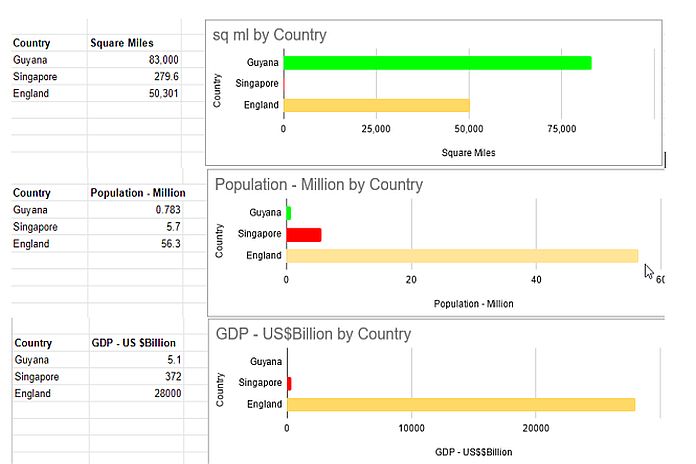Viewport: 696px width, 464px height.
Task: Select the 'sq ml by Country' chart title
Action: click(x=270, y=35)
